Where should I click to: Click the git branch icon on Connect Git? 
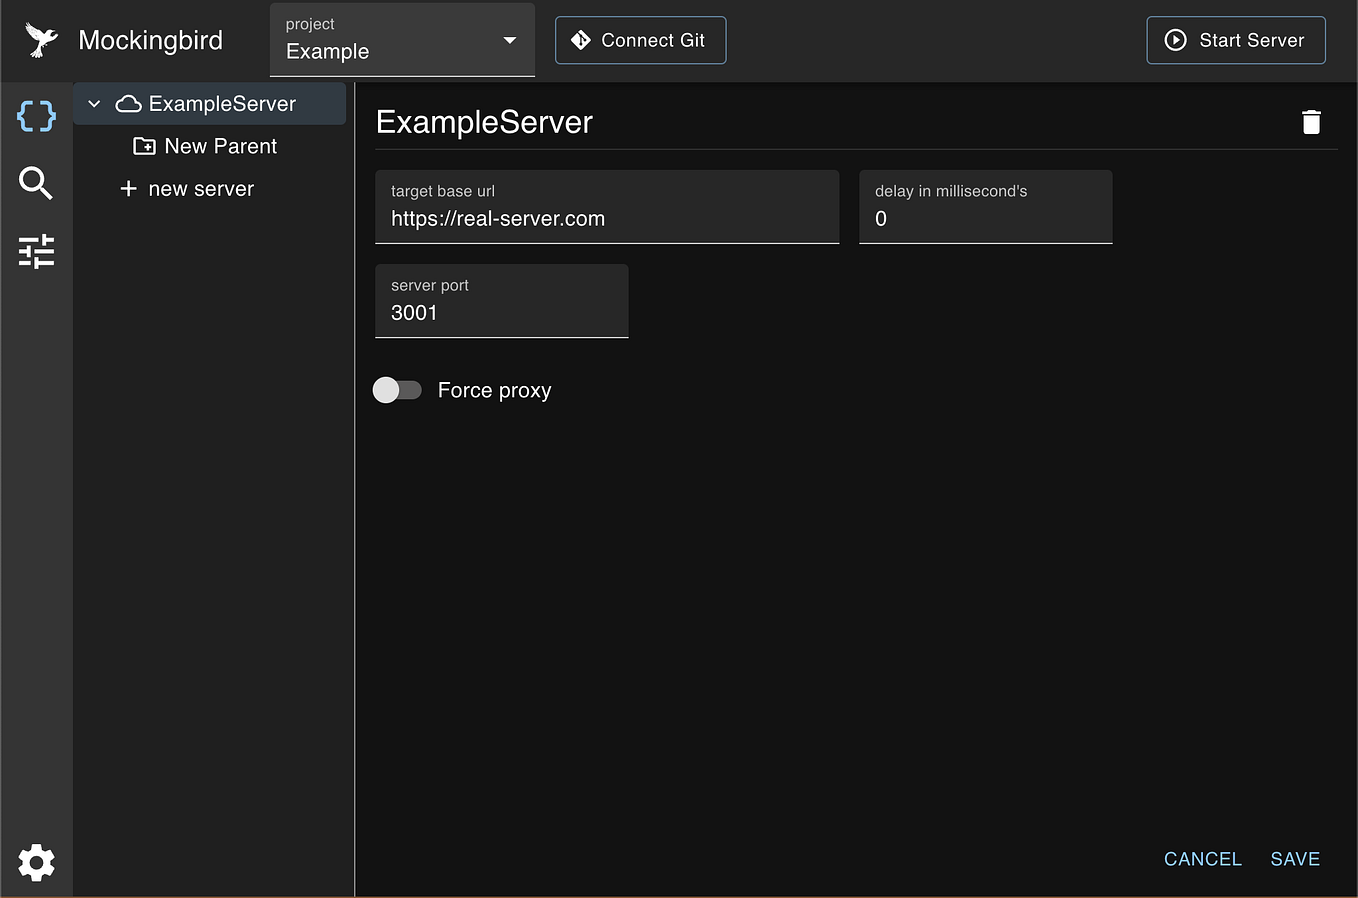click(x=582, y=40)
